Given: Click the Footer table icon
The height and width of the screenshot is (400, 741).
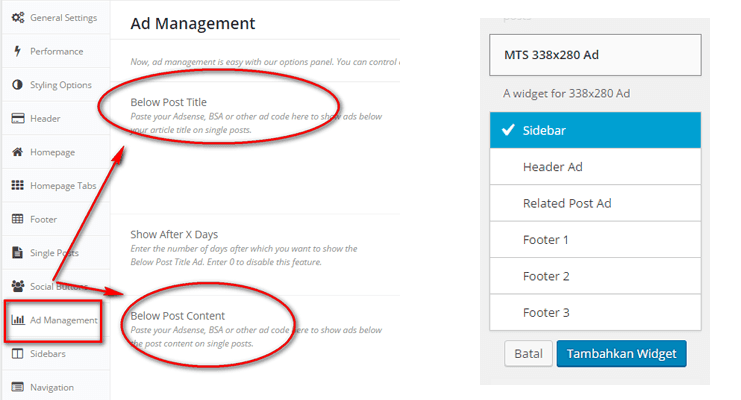Looking at the screenshot, I should click(17, 219).
